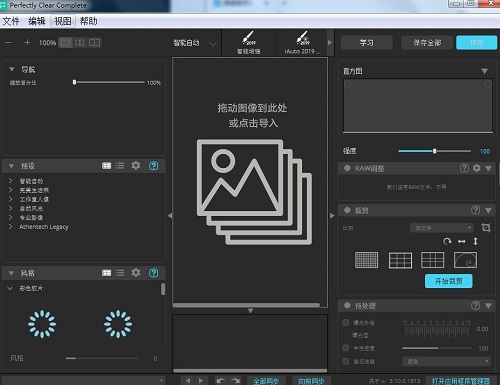The width and height of the screenshot is (500, 385).
Task: Click the flip vertical icon
Action: pyautogui.click(x=476, y=241)
